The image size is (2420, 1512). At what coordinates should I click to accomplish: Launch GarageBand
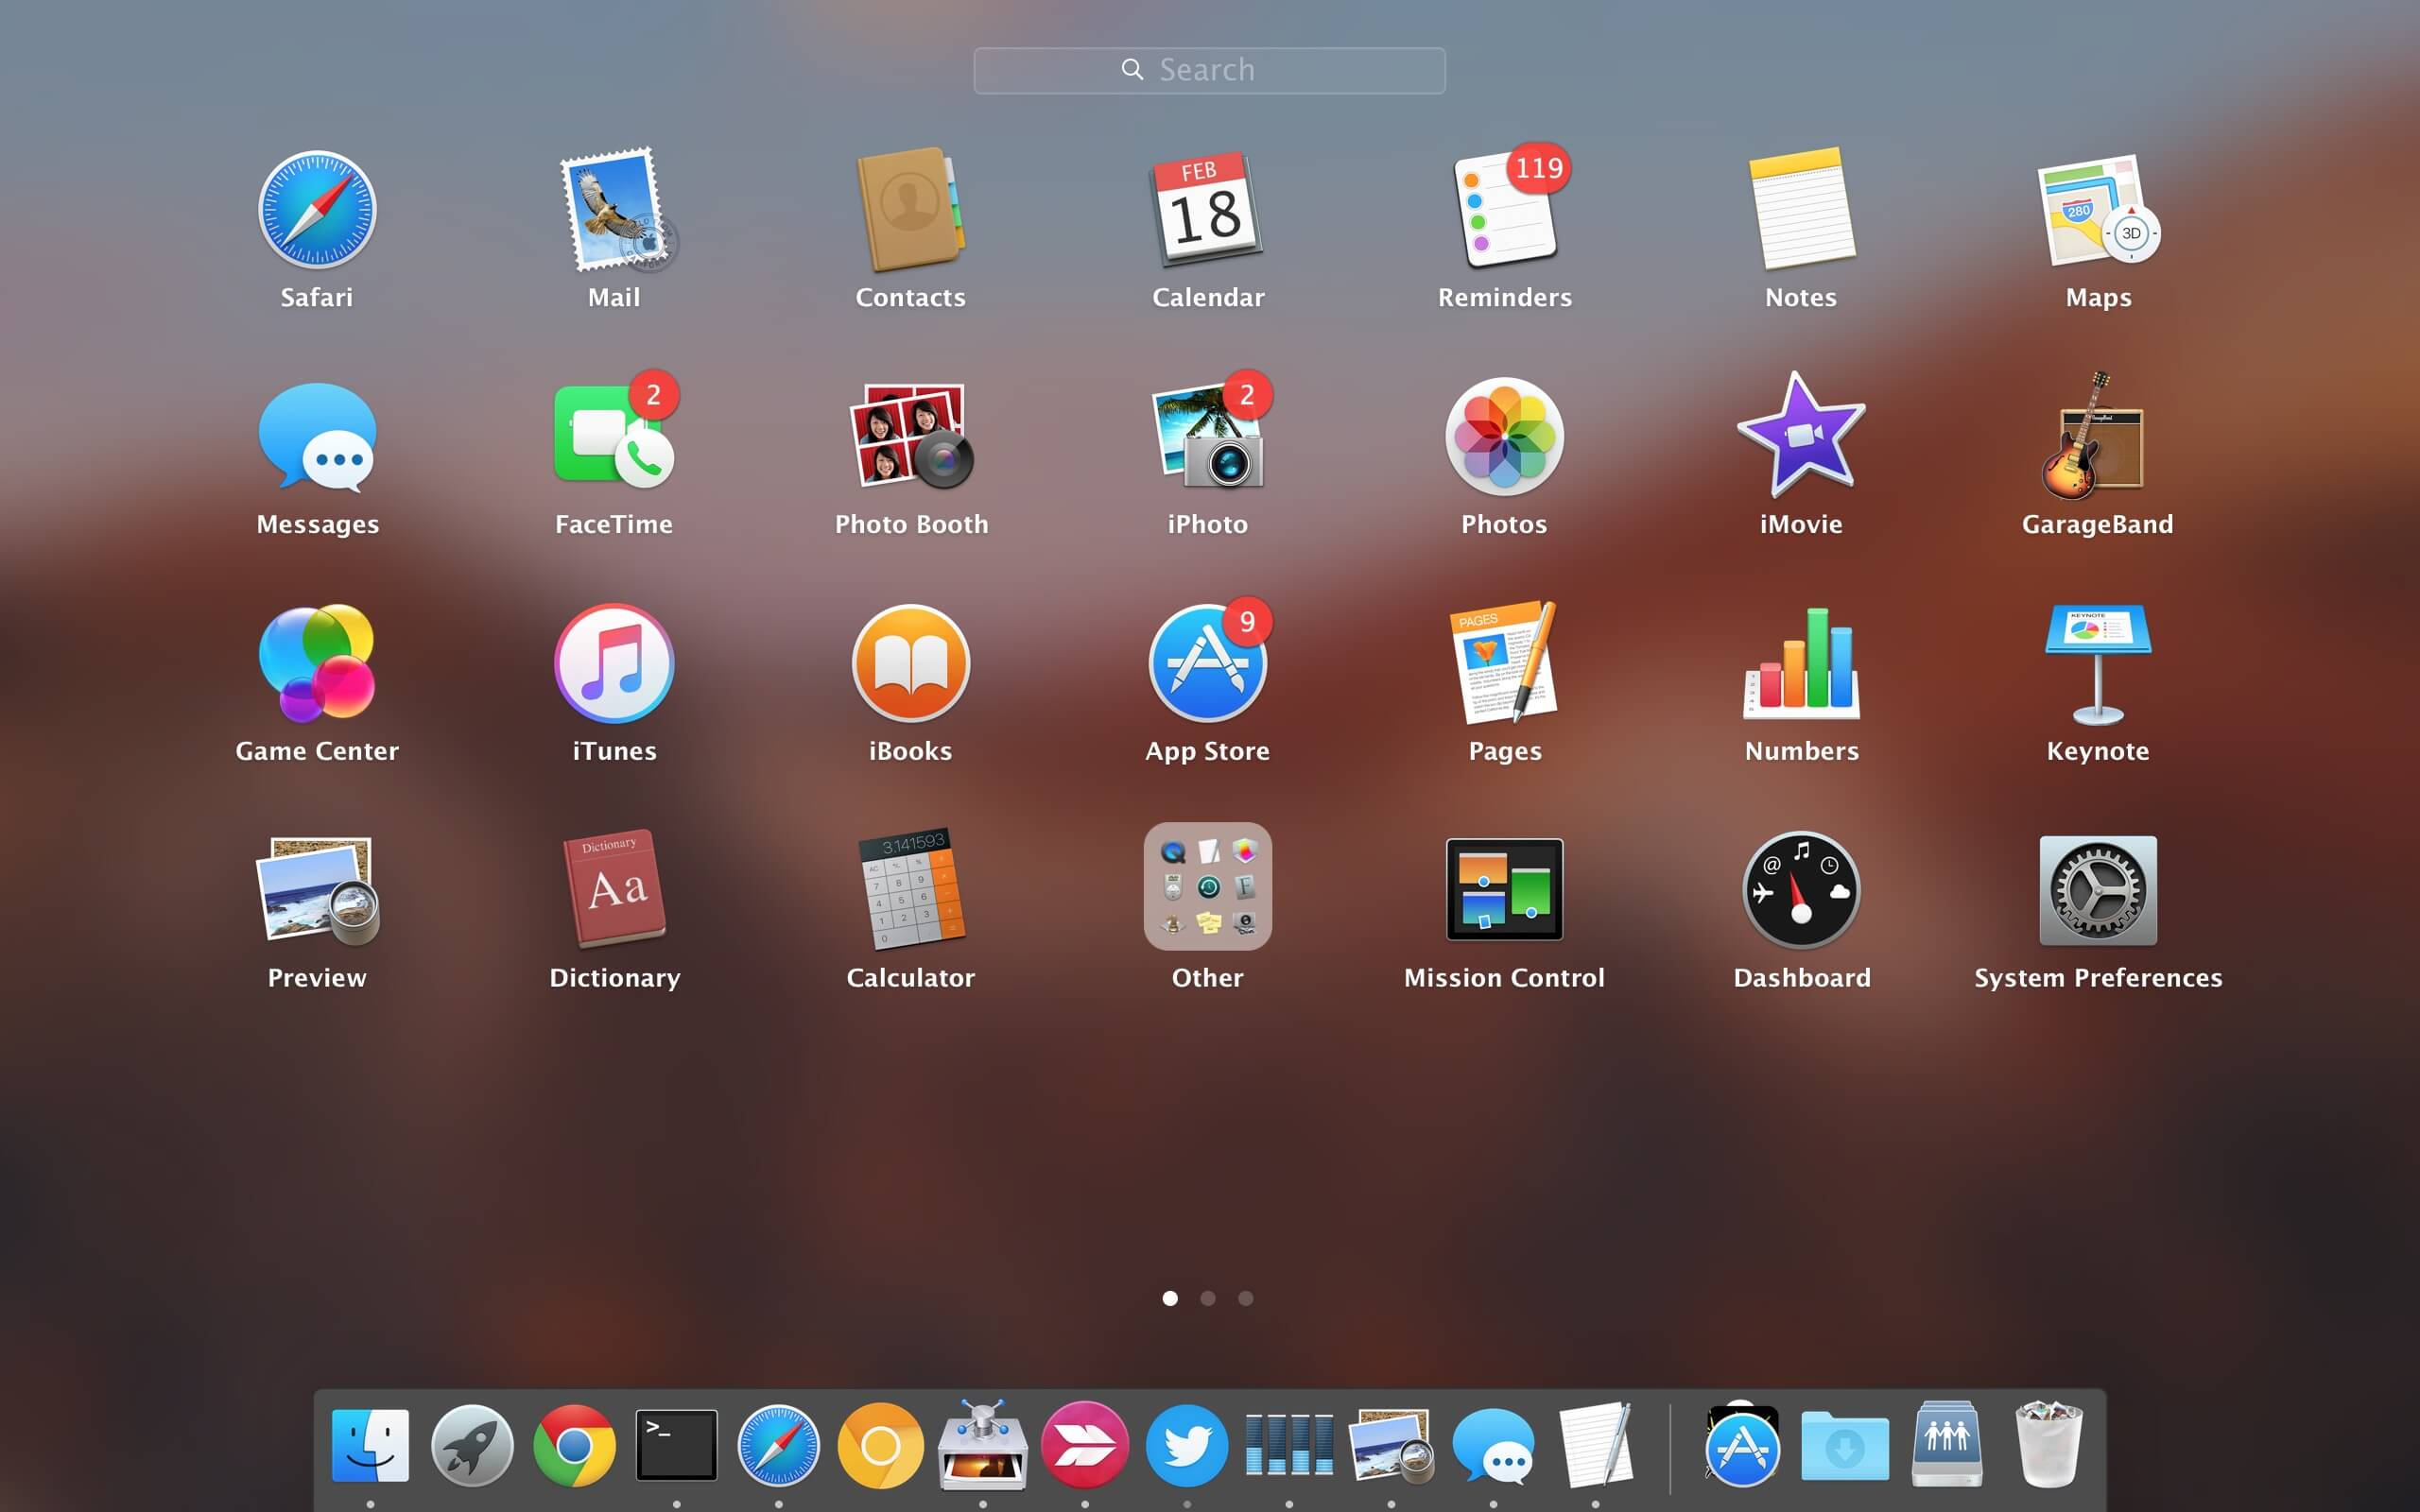point(2096,440)
